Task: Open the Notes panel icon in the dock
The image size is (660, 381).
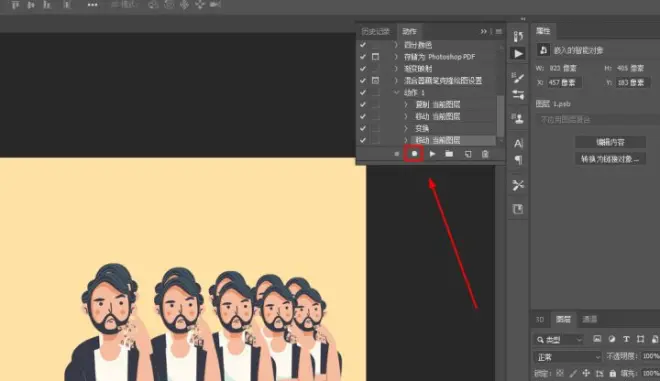Action: [x=518, y=209]
